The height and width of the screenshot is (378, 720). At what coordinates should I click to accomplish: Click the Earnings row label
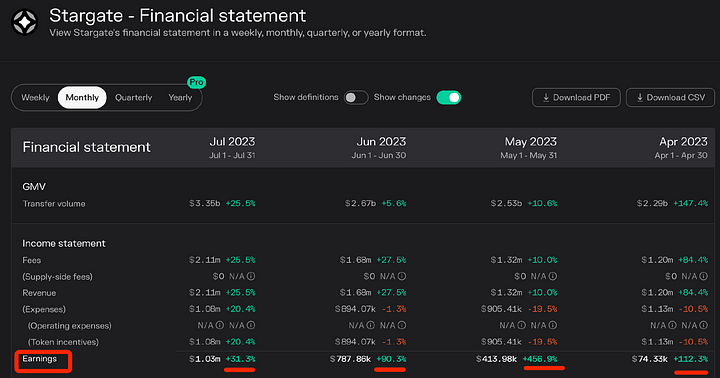pyautogui.click(x=39, y=359)
